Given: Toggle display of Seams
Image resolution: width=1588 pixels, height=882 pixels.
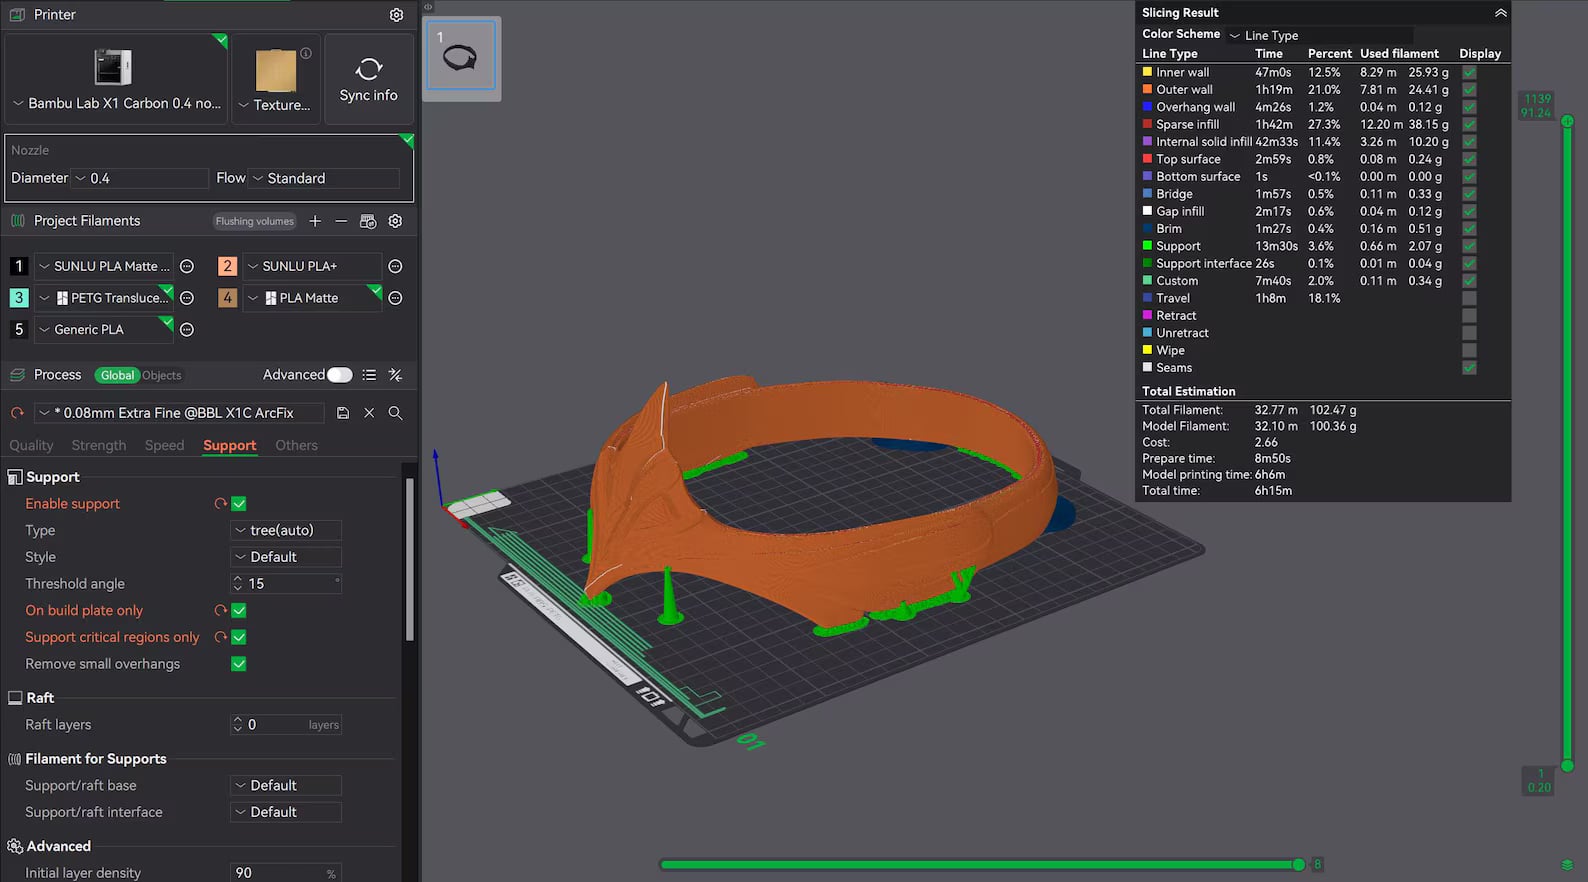Looking at the screenshot, I should coord(1469,368).
